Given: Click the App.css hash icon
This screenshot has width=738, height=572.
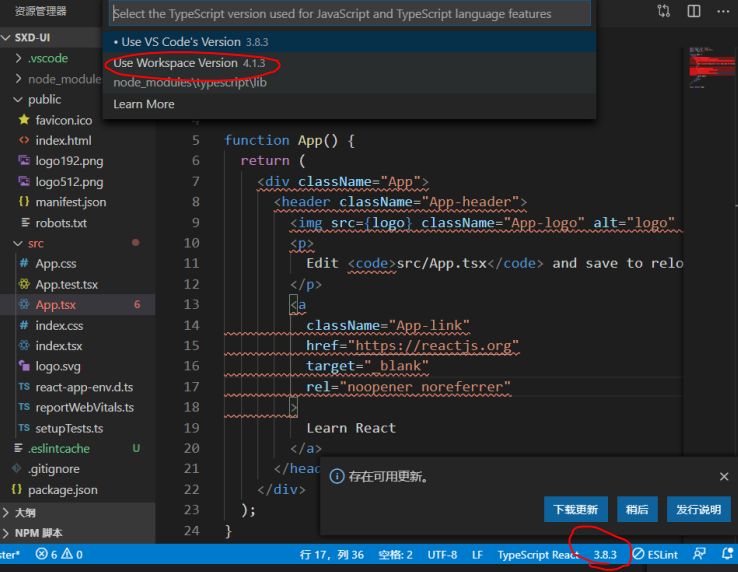Looking at the screenshot, I should (x=24, y=263).
